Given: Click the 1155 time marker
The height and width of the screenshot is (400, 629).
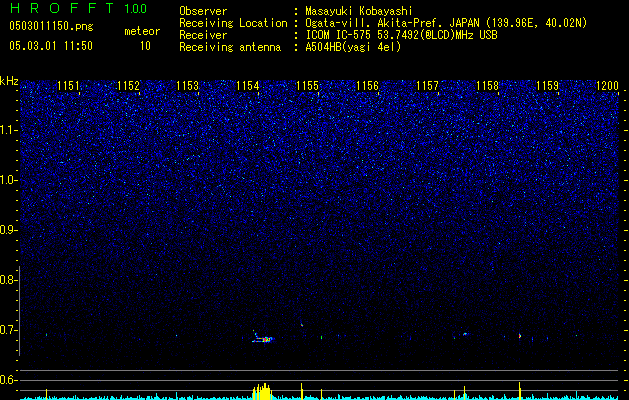Looking at the screenshot, I should point(307,86).
